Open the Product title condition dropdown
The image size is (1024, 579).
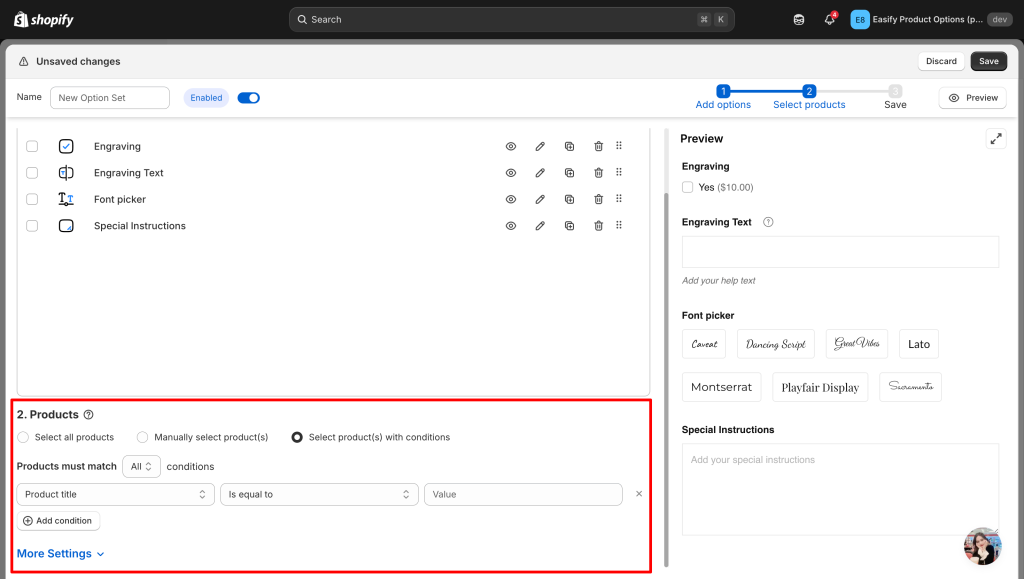[115, 494]
